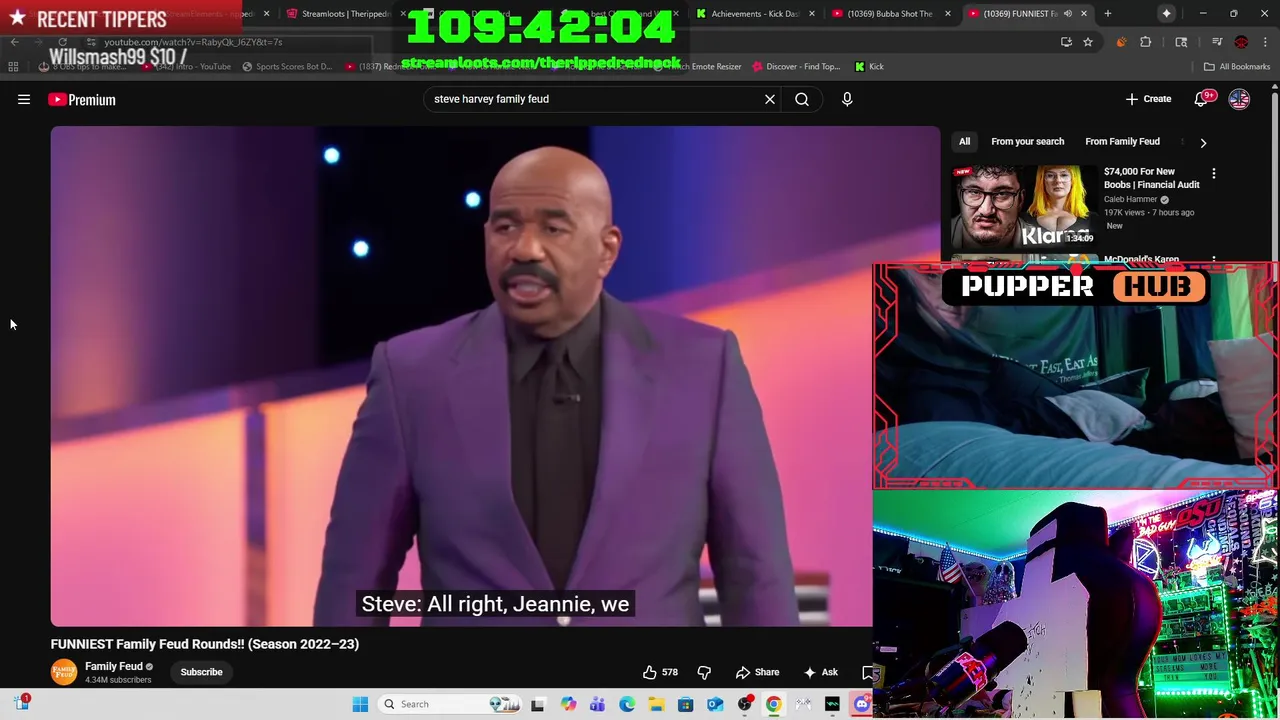Open options for the Caleb Hammer video
The image size is (1280, 720).
[x=1214, y=174]
